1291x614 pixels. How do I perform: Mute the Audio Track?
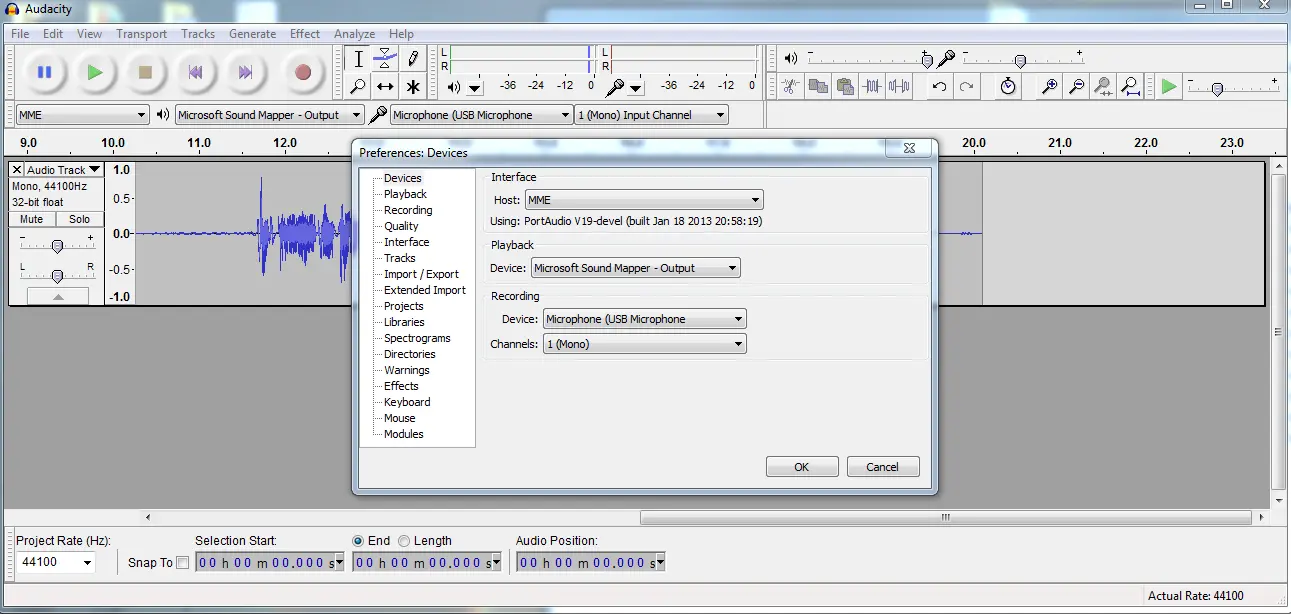pyautogui.click(x=32, y=219)
